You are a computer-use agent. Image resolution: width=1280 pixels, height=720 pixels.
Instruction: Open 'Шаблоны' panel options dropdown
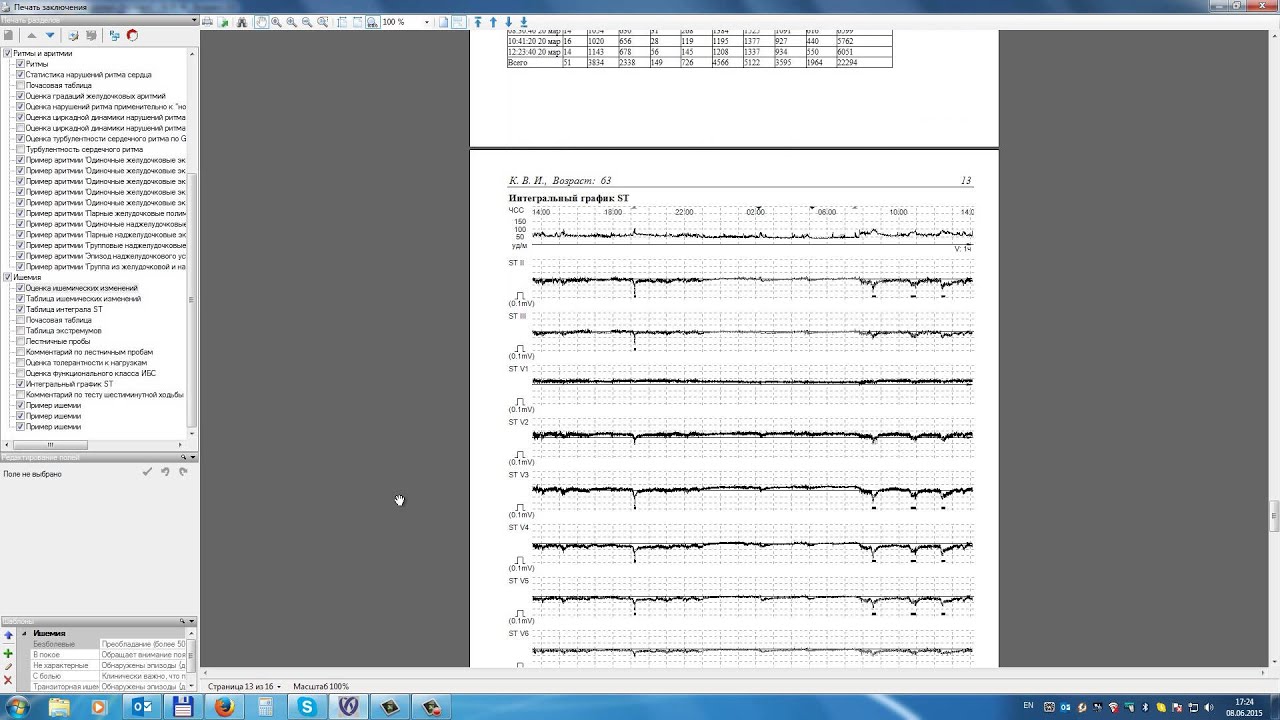[x=192, y=621]
